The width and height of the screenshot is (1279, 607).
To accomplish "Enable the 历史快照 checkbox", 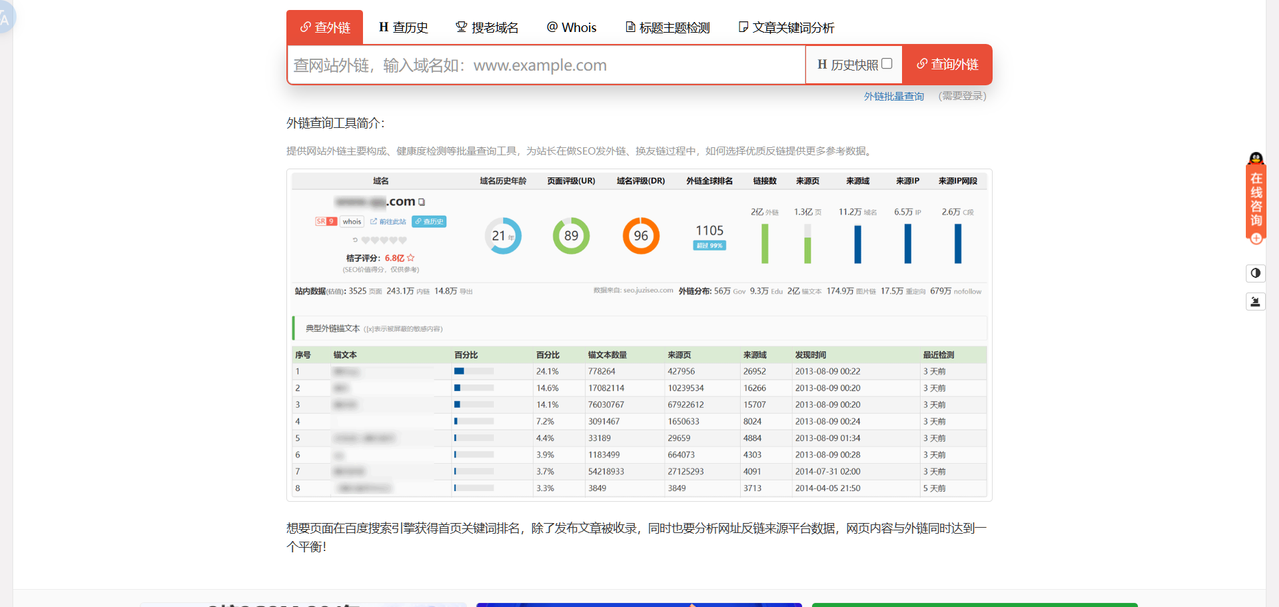I will tap(887, 64).
